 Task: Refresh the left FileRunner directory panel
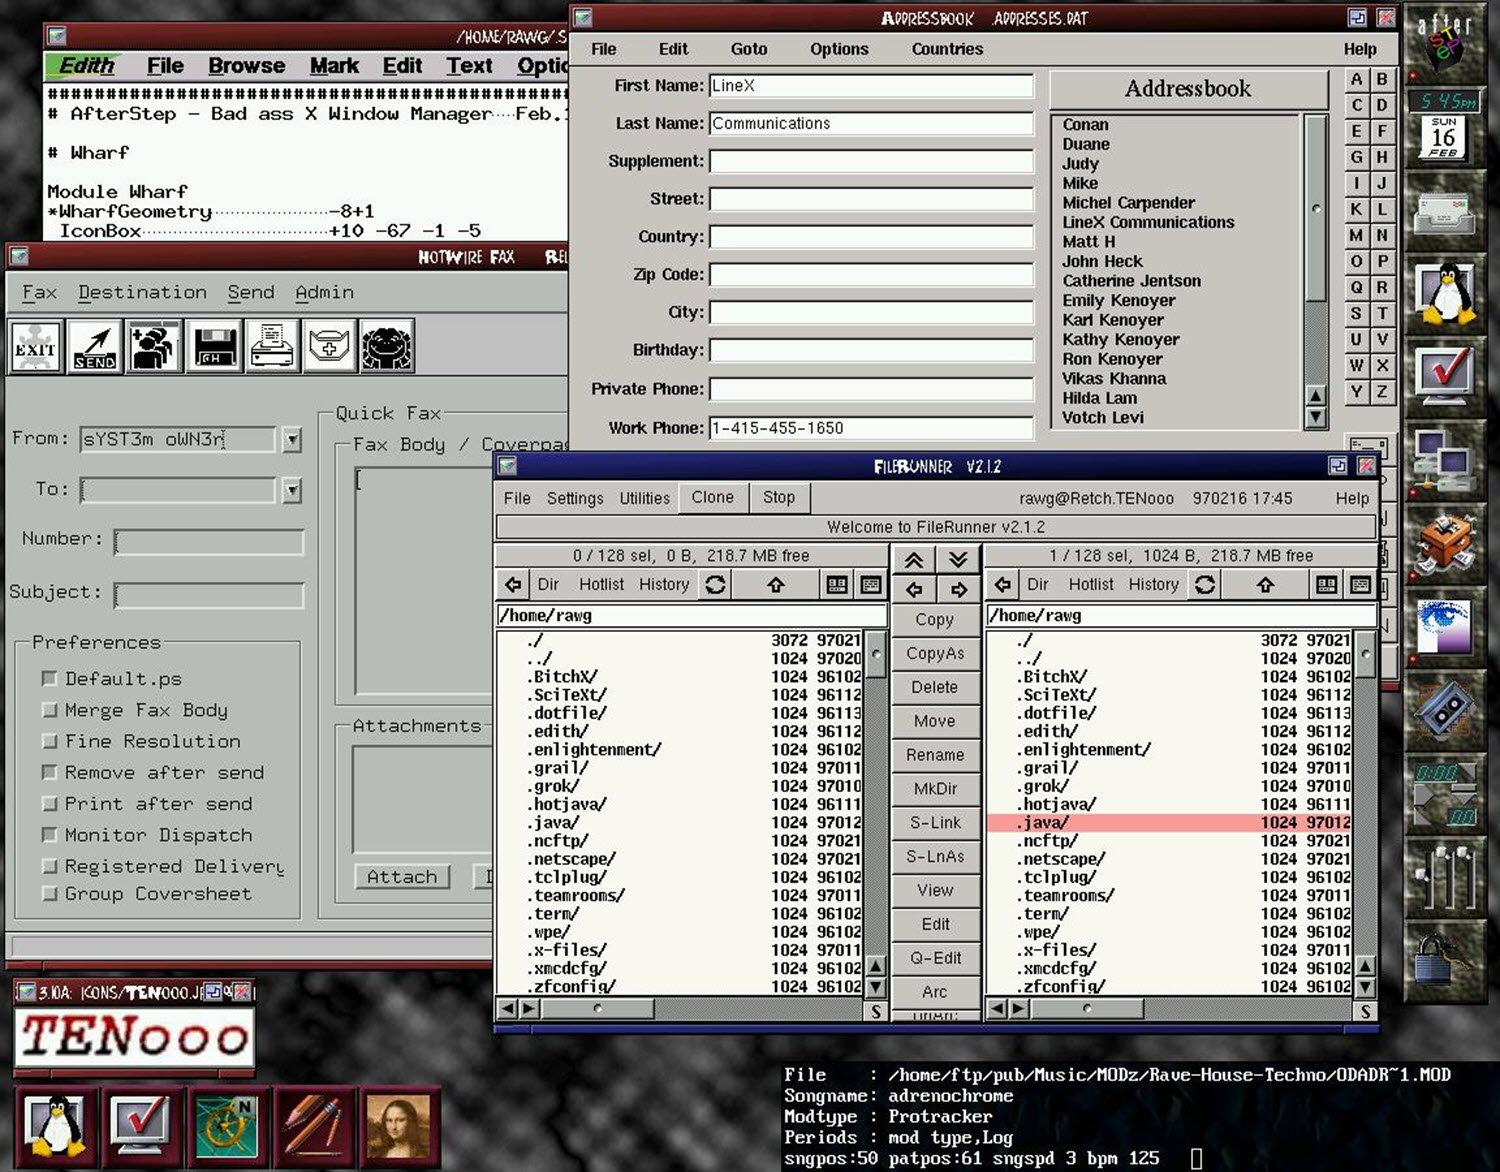pos(715,584)
